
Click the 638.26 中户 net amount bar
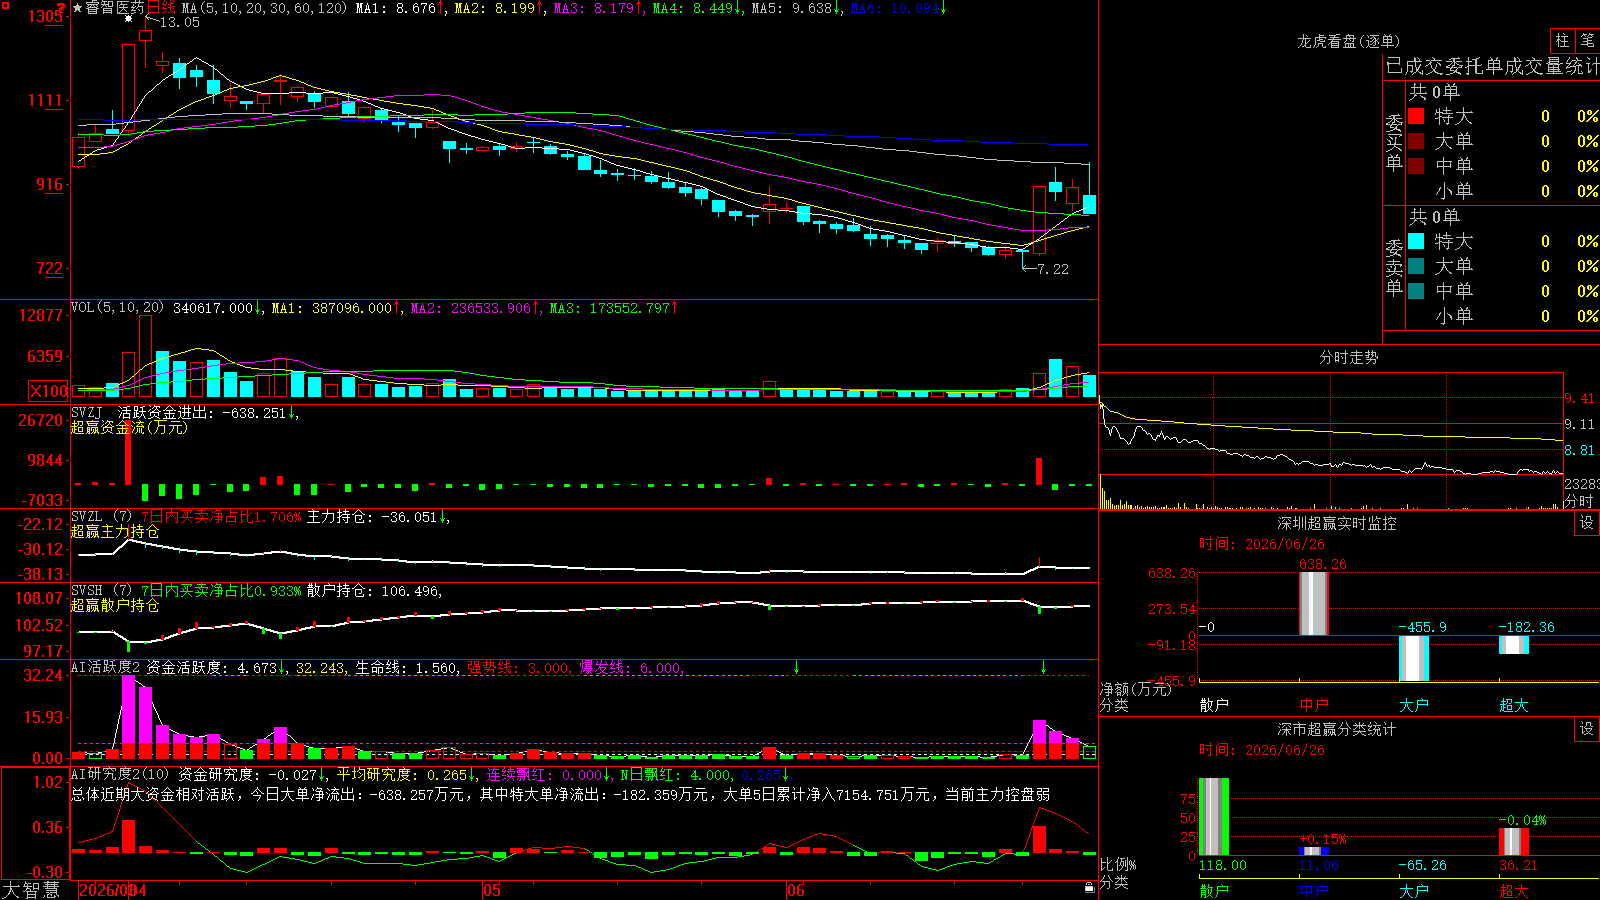point(1314,603)
